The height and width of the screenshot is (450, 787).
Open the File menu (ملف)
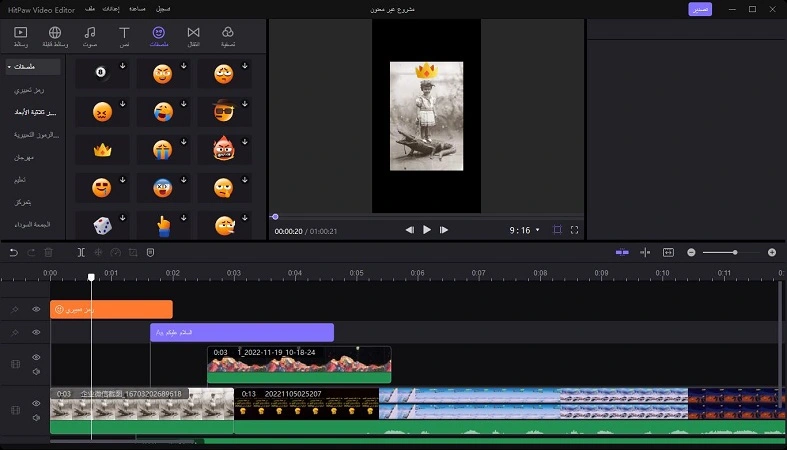pyautogui.click(x=90, y=9)
